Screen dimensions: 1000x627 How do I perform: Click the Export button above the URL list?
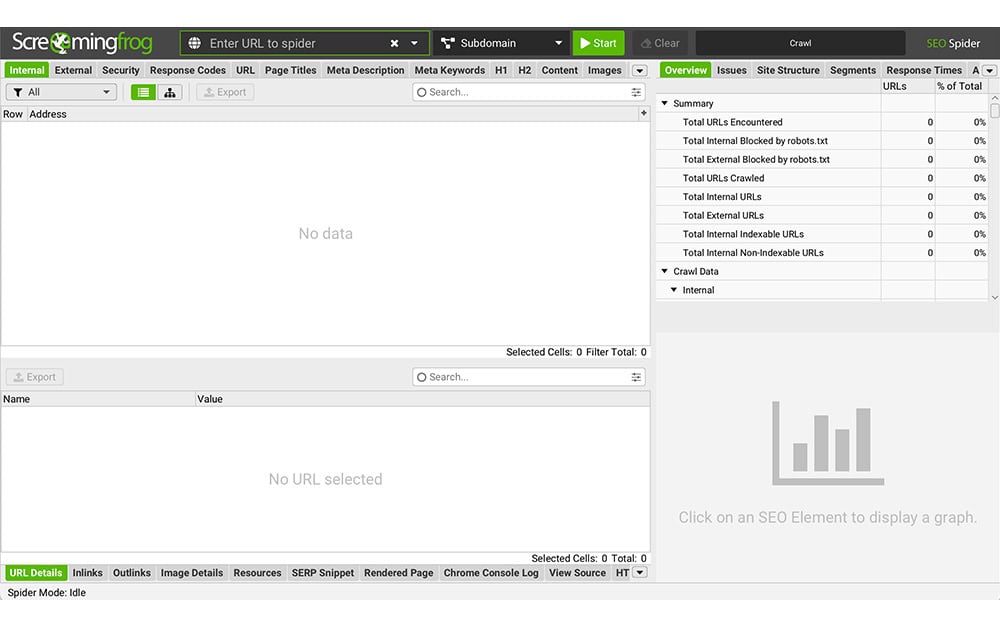tap(225, 91)
